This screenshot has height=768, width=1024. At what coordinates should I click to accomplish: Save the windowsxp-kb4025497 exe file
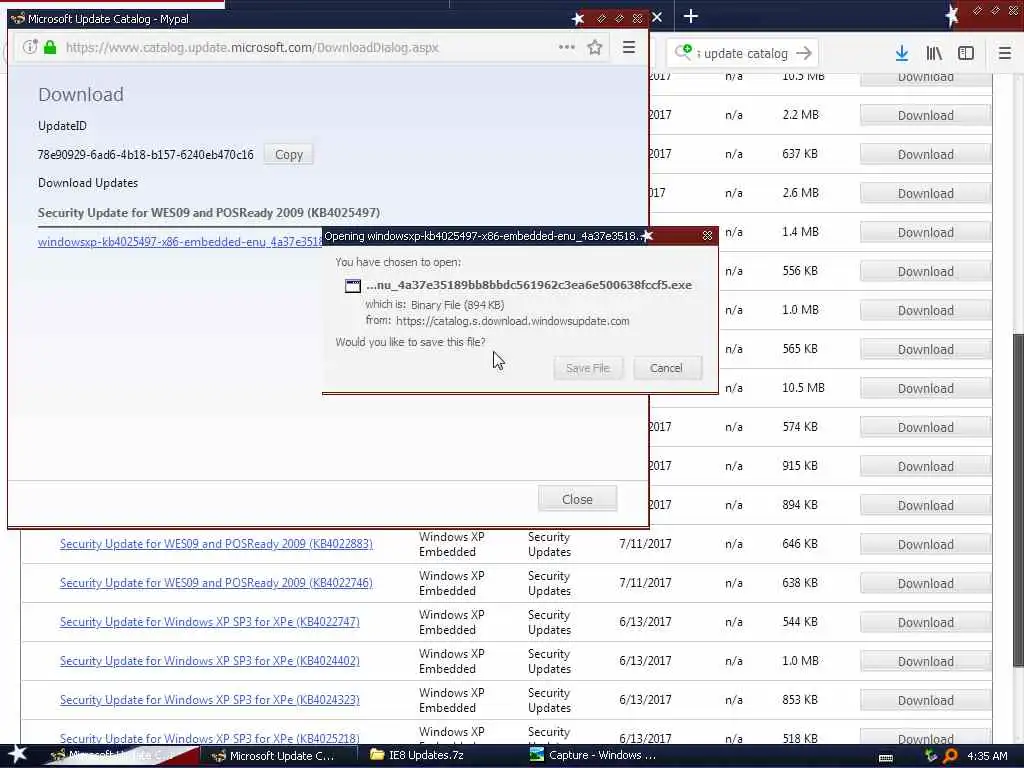click(588, 368)
